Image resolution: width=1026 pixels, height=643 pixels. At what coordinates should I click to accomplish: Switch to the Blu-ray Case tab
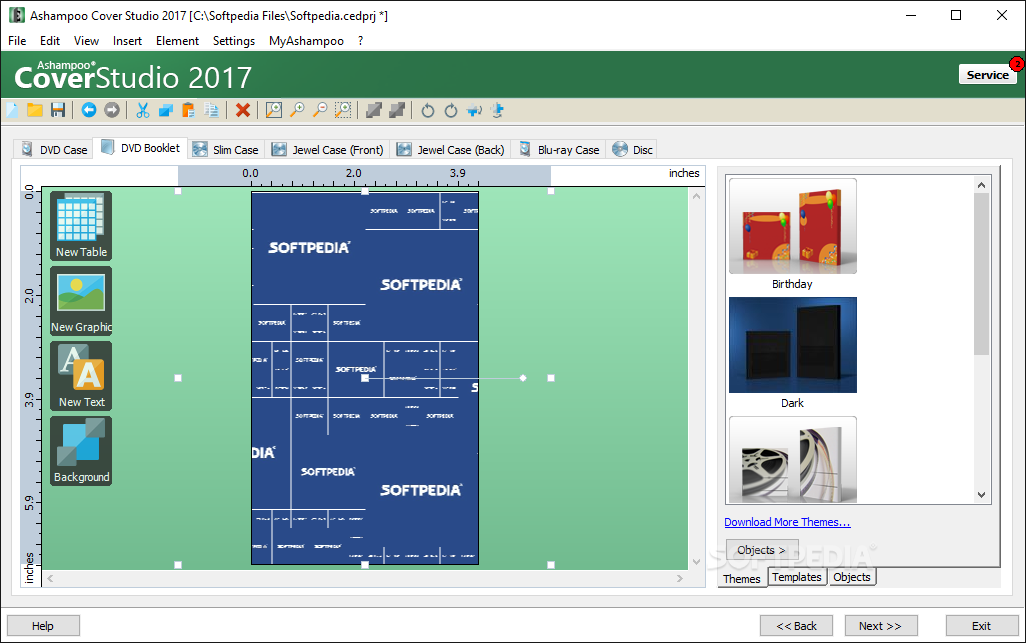click(559, 149)
